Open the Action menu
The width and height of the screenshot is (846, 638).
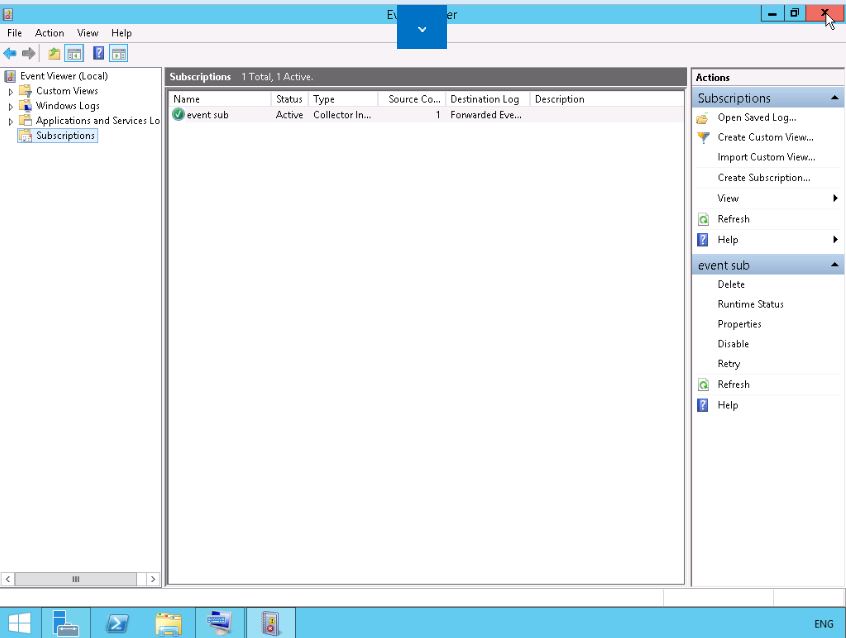point(49,33)
